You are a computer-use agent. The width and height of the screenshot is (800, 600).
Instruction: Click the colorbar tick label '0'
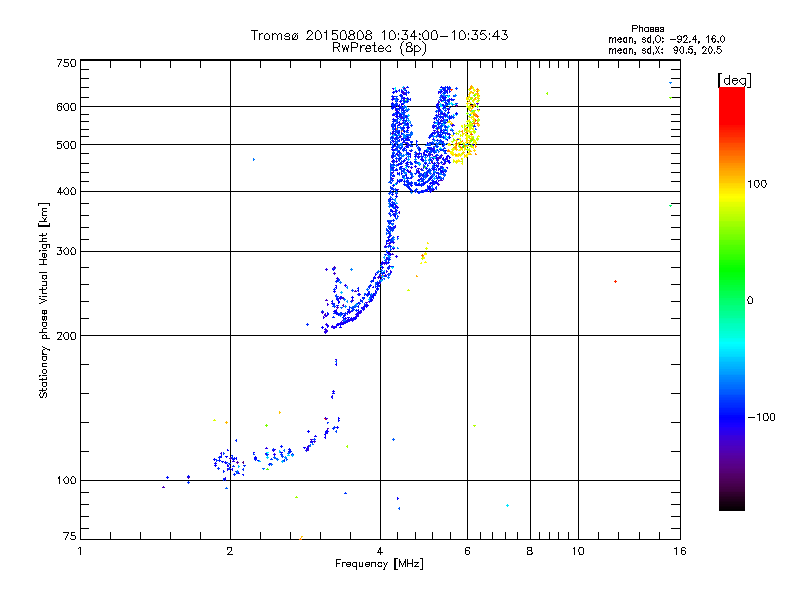tap(749, 301)
